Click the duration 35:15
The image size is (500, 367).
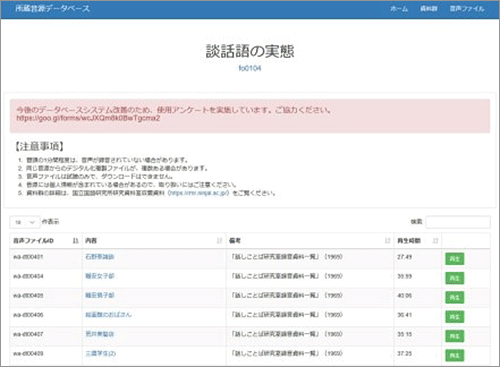coord(404,334)
